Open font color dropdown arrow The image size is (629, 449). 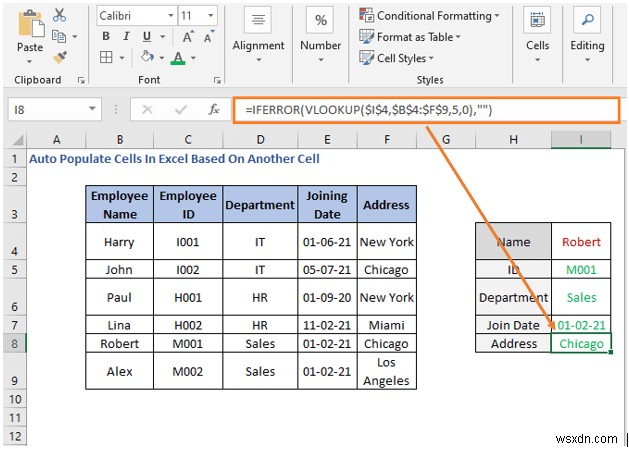[x=193, y=58]
